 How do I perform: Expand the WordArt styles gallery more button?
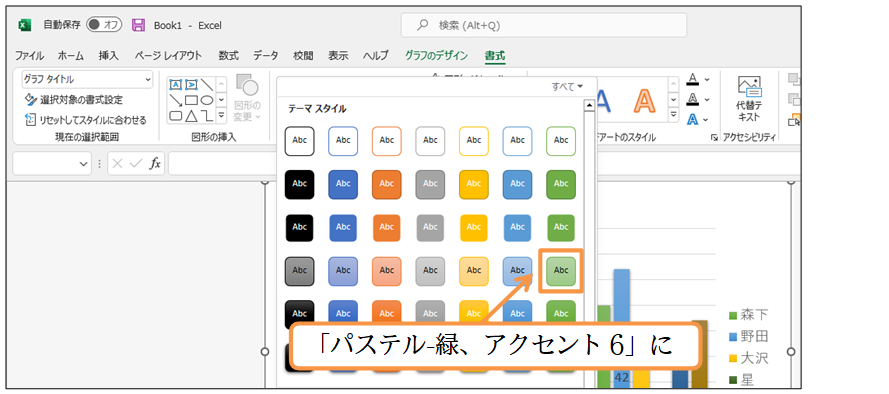click(674, 116)
